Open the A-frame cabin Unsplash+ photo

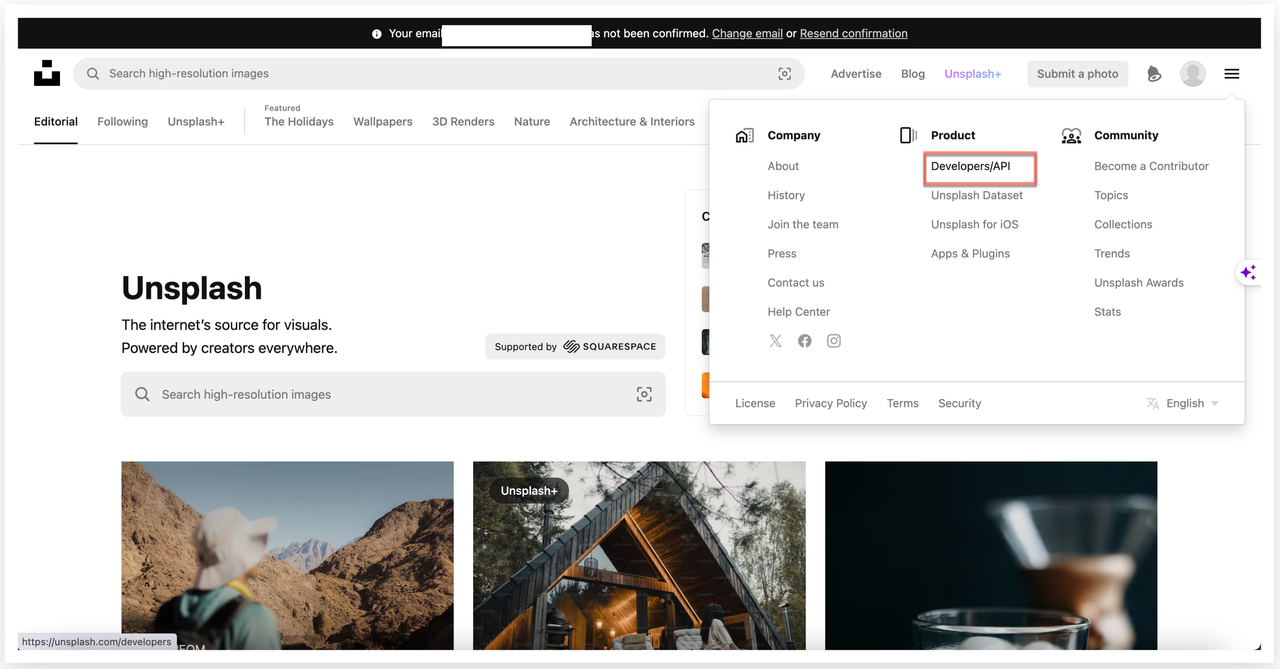tap(639, 555)
